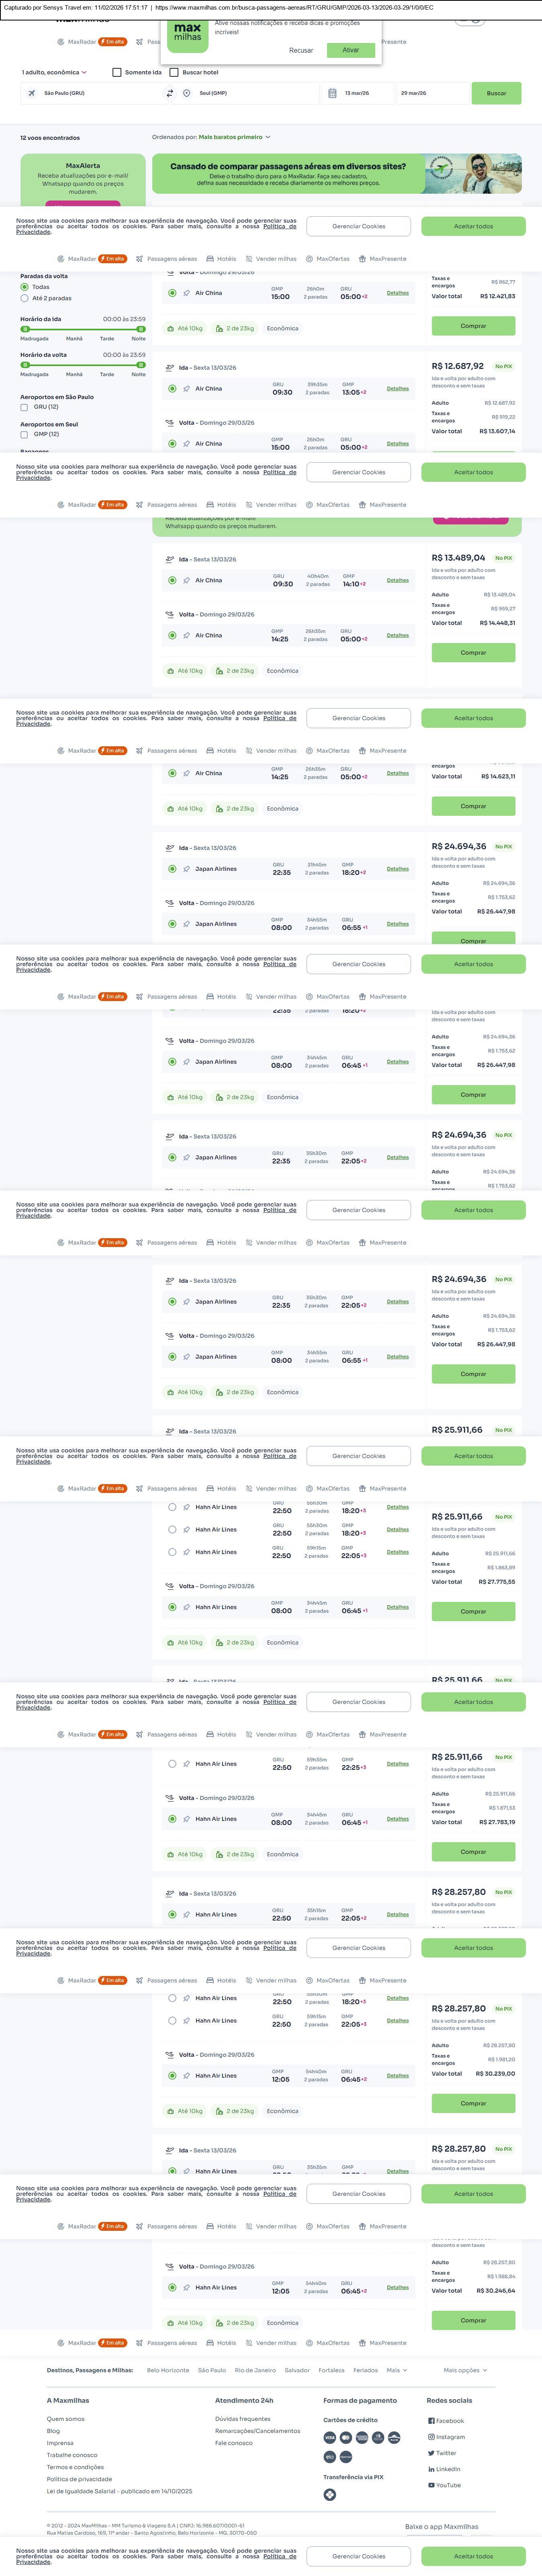Viewport: 542px width, 2576px height.
Task: Check the "Somente ida" box
Action: [117, 72]
